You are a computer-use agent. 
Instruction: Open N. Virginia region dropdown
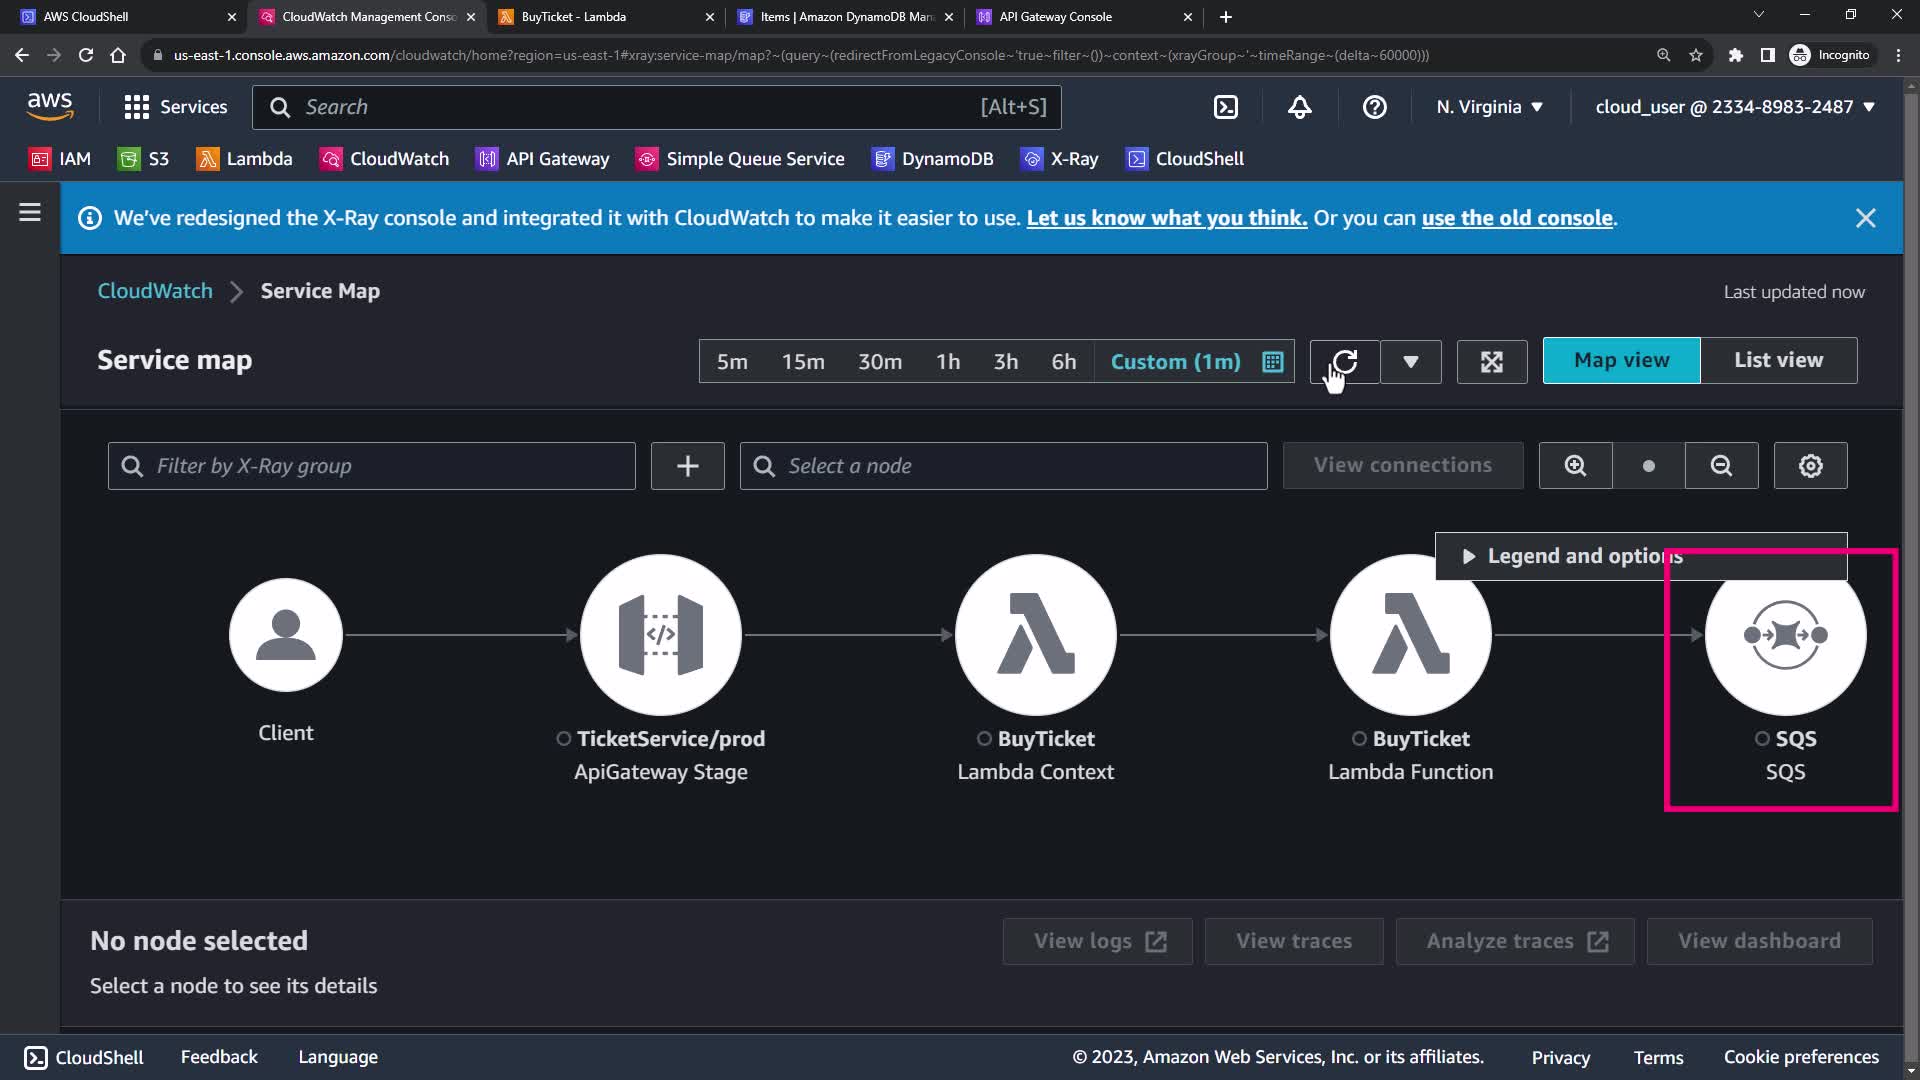(x=1489, y=107)
